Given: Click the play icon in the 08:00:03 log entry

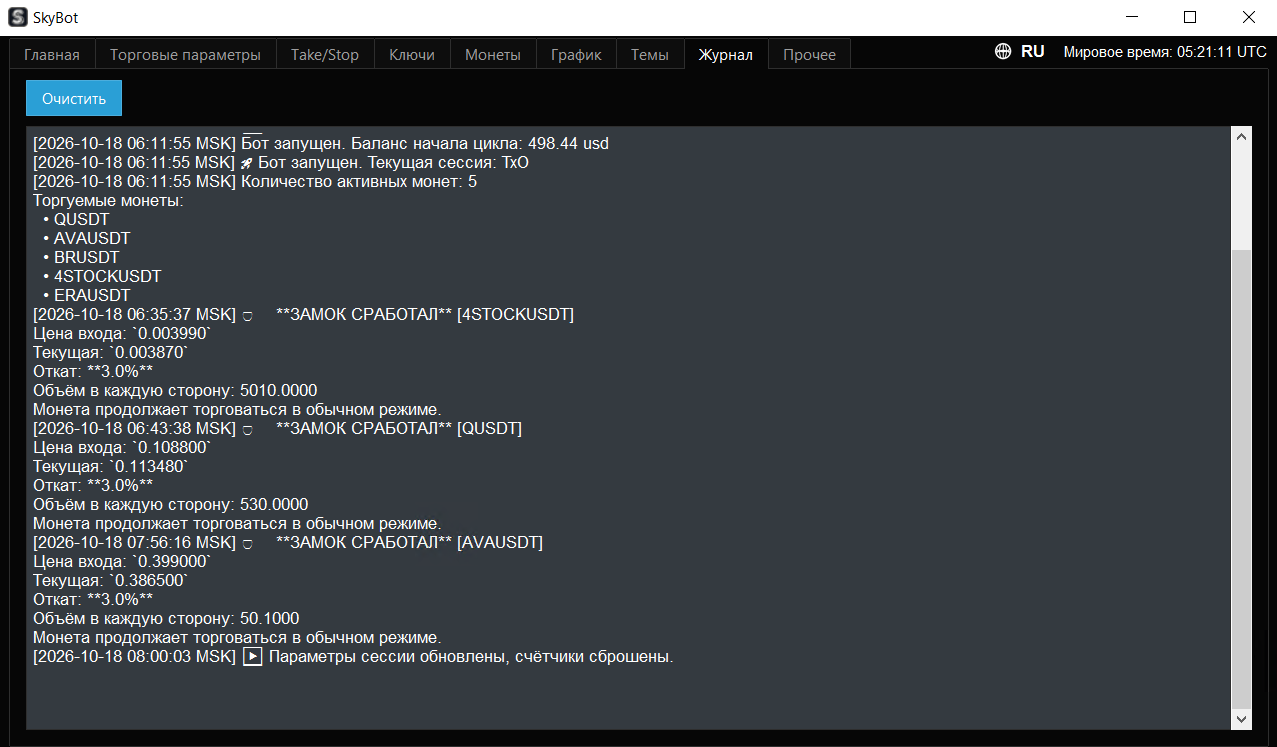Looking at the screenshot, I should tap(253, 657).
